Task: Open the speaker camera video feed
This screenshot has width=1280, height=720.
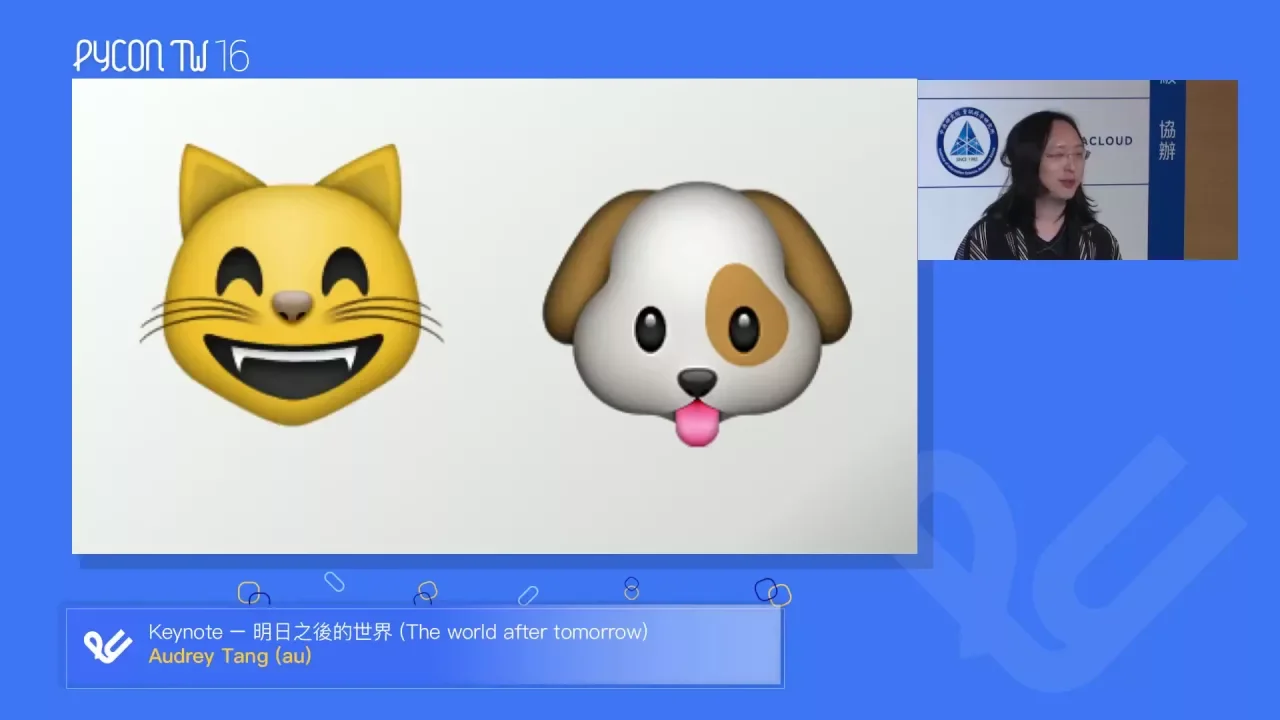Action: point(1077,170)
